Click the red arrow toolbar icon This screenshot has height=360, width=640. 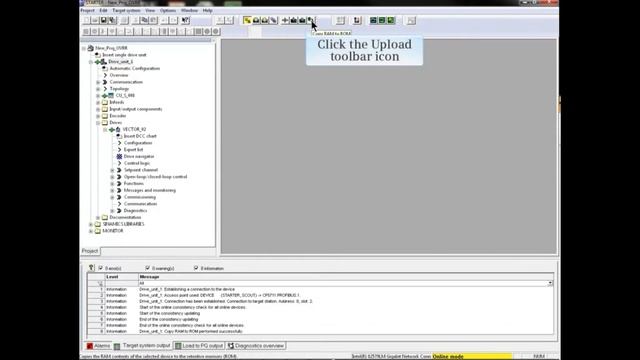tap(357, 20)
